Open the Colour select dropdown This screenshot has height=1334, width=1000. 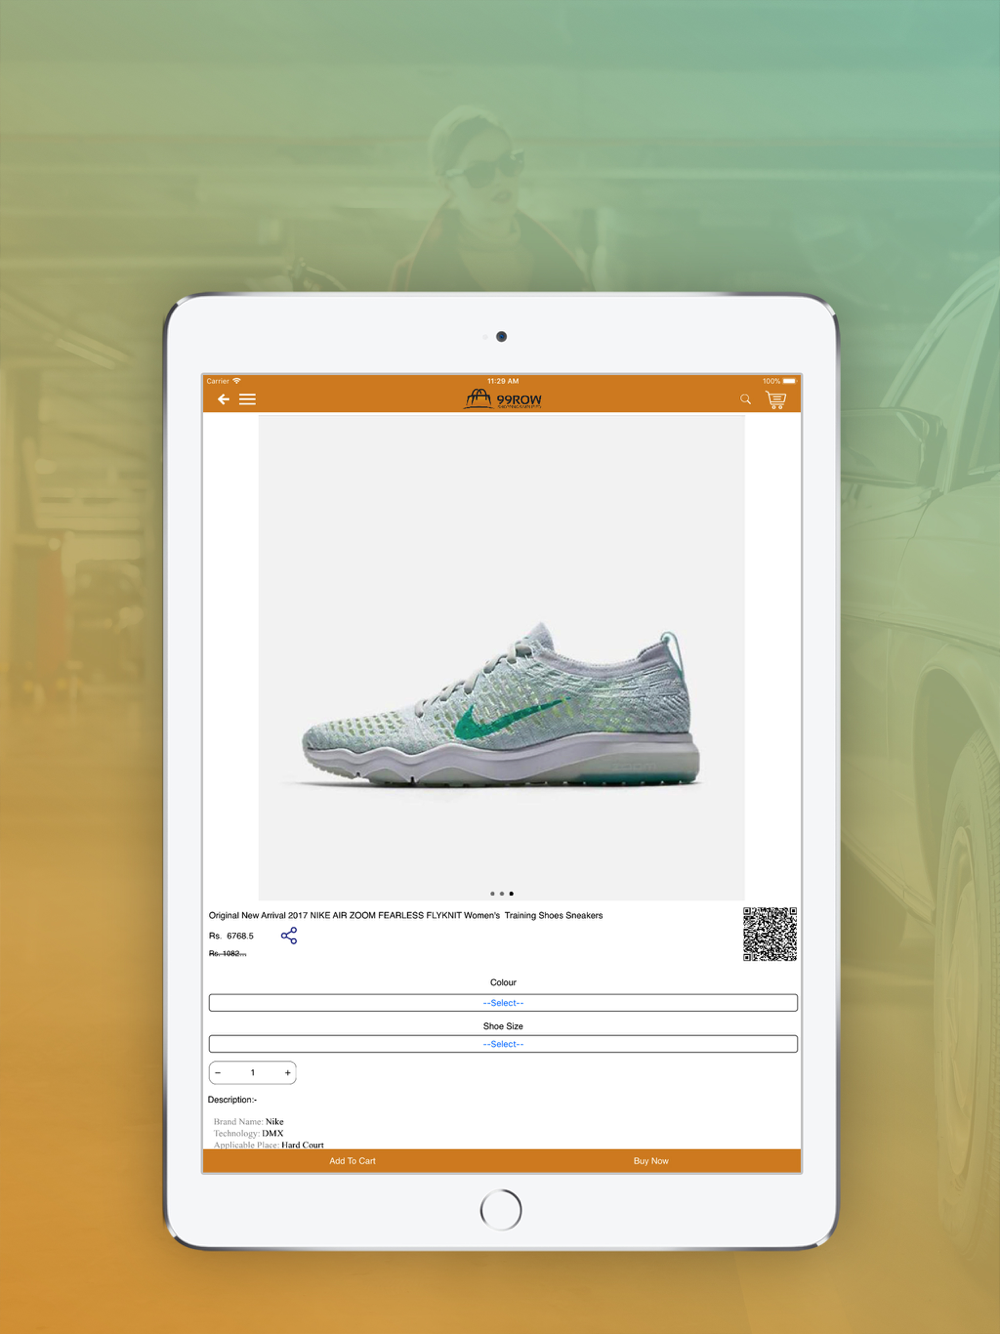pyautogui.click(x=503, y=1003)
